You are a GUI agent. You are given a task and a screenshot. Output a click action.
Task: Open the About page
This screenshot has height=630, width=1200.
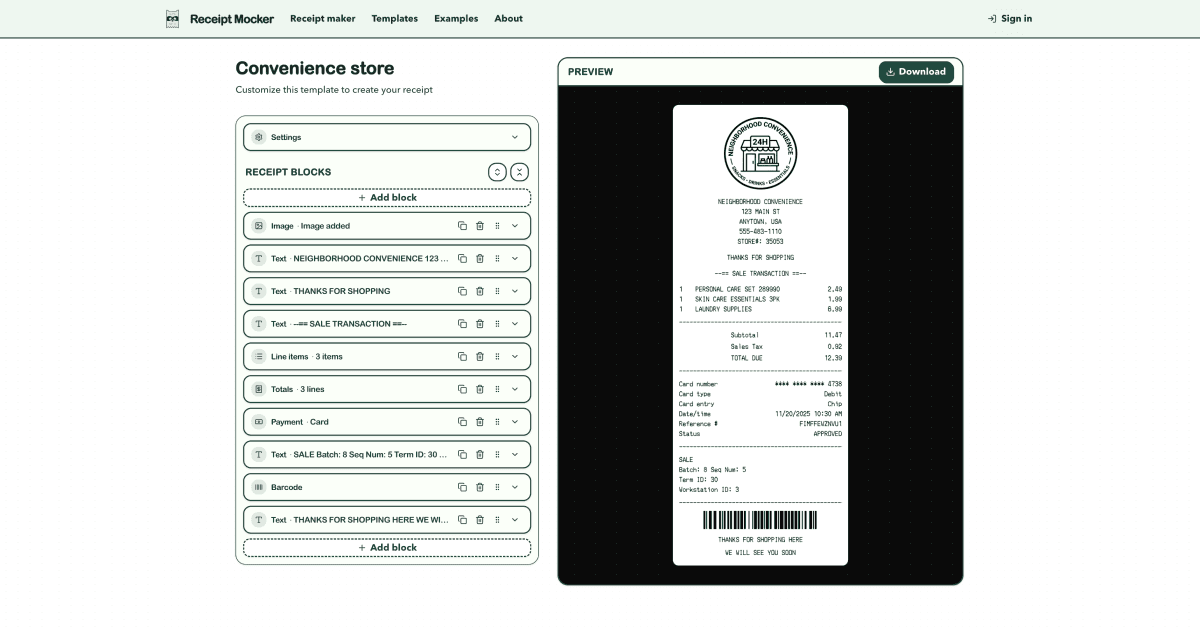(508, 18)
